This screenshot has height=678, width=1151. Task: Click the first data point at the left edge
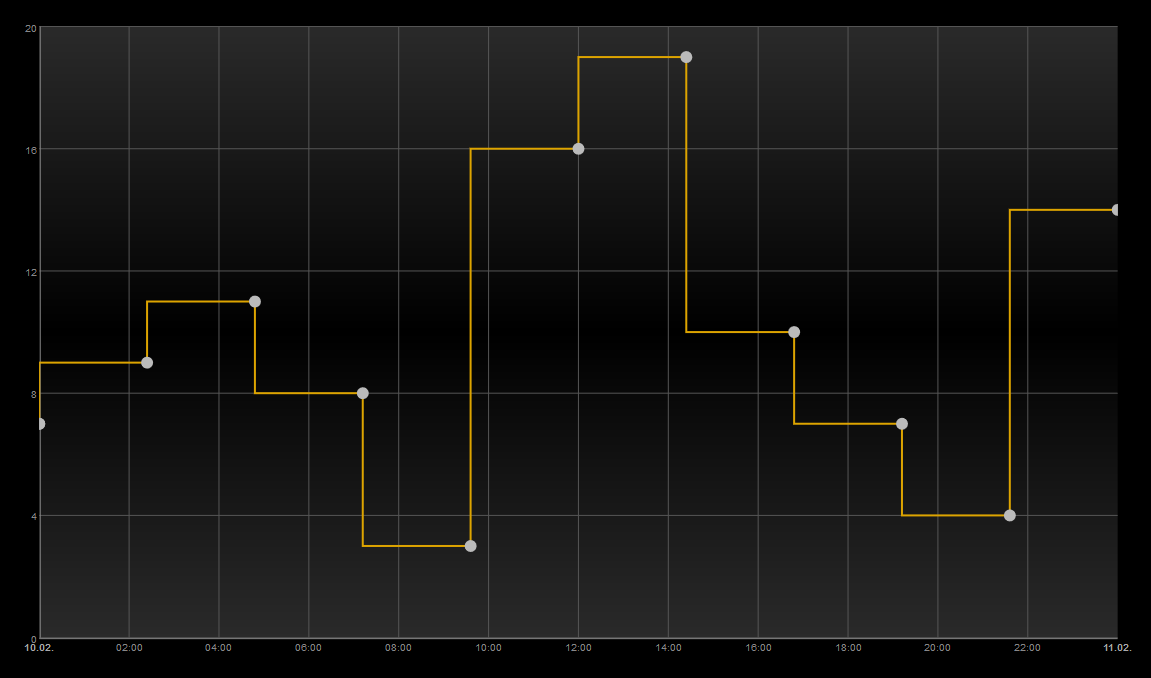coord(41,424)
